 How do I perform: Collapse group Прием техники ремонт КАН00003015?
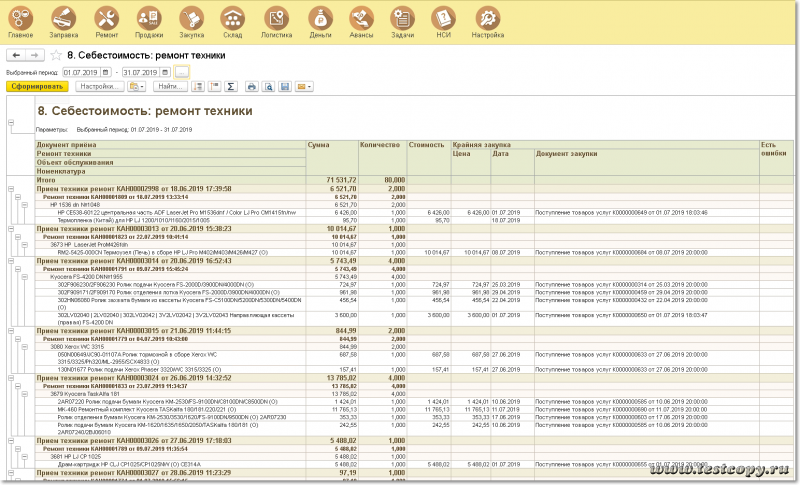11,331
